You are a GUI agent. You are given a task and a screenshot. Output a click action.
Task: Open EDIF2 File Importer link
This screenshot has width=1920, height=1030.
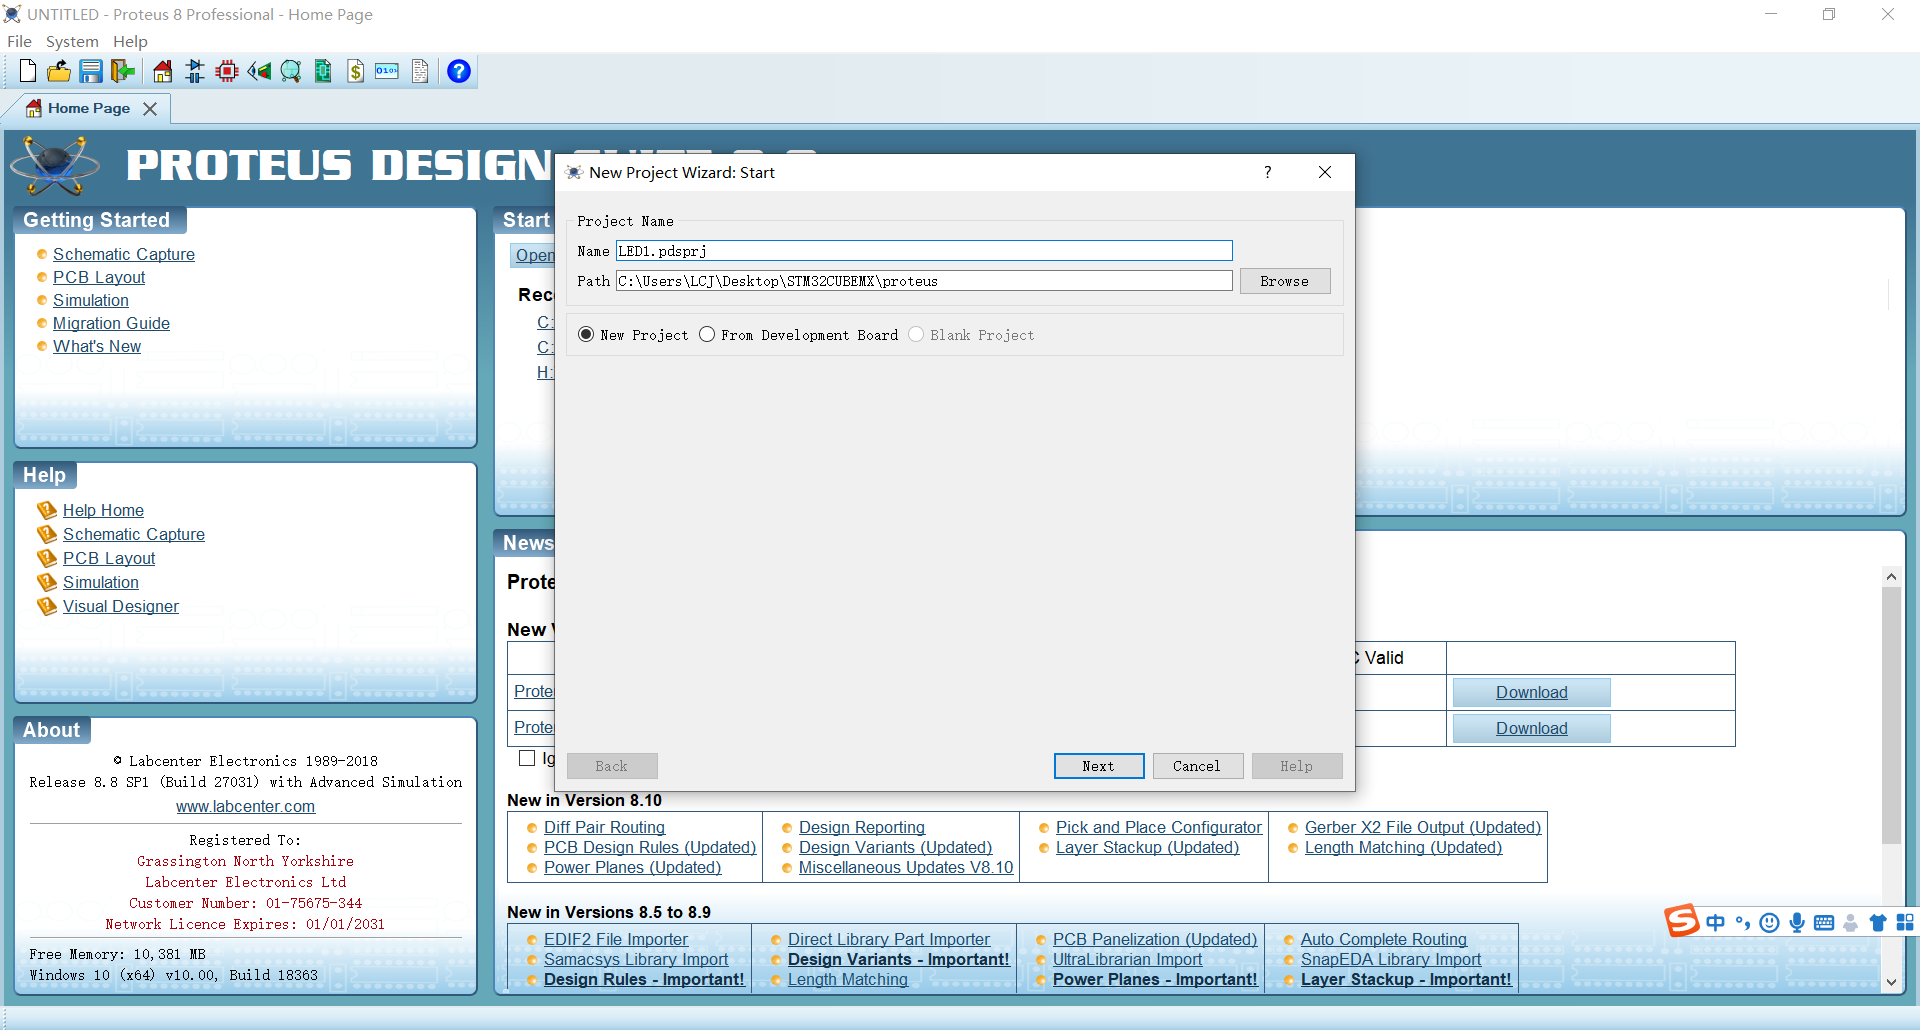(x=616, y=939)
